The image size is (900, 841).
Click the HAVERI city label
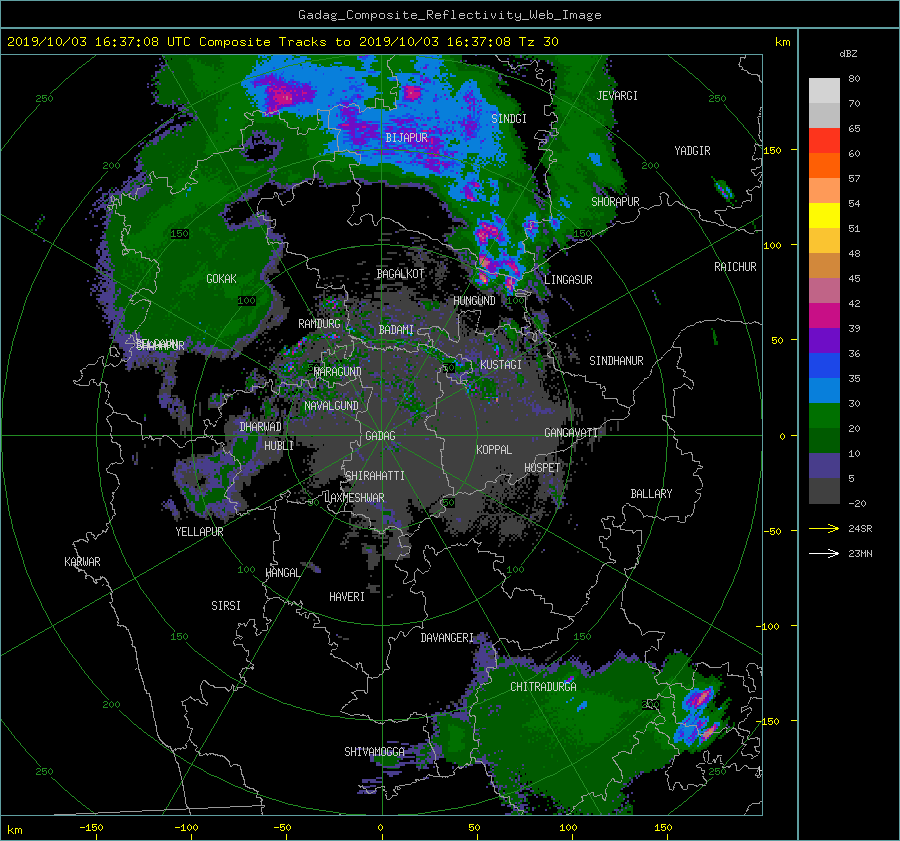coord(347,597)
